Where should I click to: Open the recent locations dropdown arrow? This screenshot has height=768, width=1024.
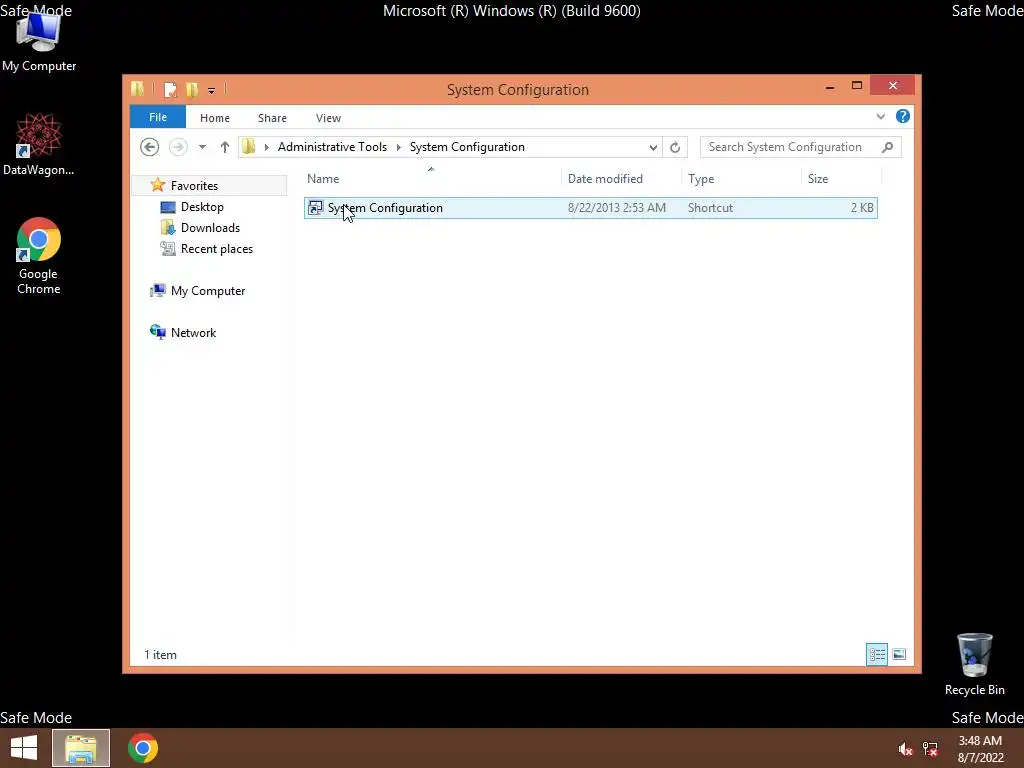click(x=202, y=147)
